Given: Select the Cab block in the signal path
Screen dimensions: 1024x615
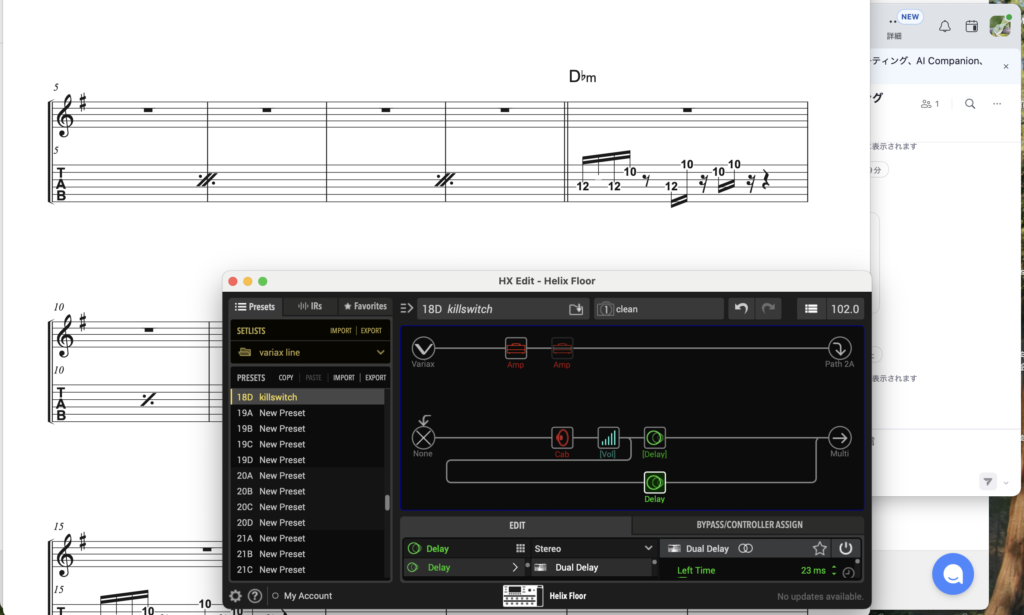Looking at the screenshot, I should pos(562,438).
